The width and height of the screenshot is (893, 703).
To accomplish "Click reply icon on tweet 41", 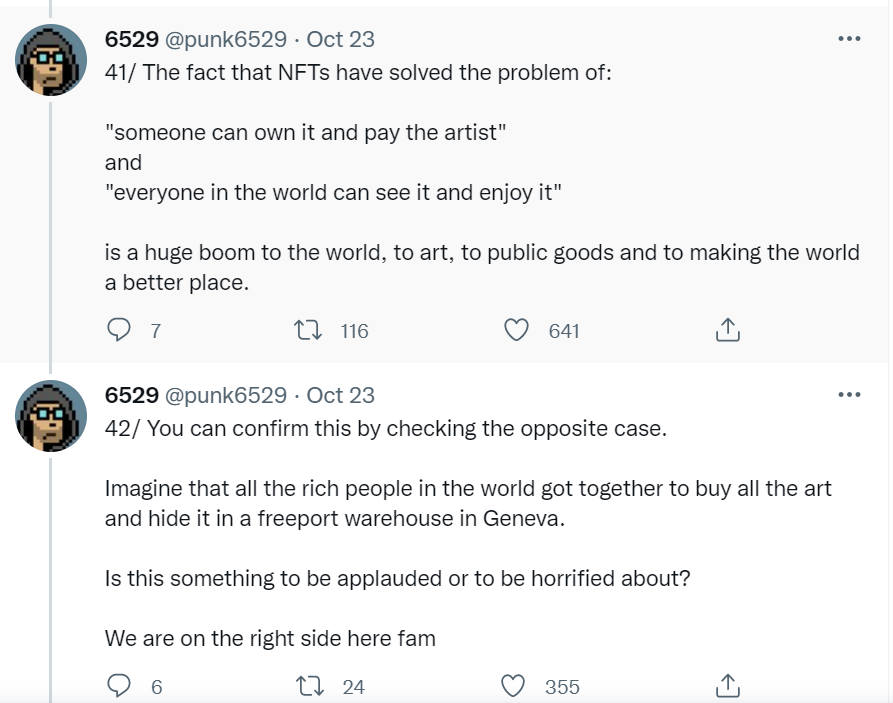I will coord(119,330).
